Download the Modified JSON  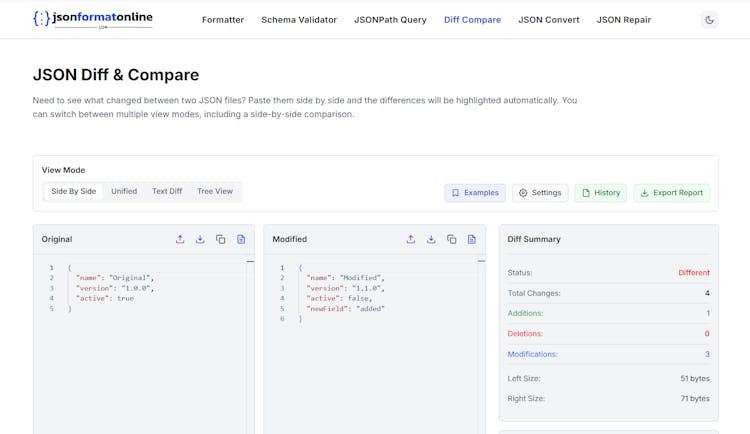[431, 240]
